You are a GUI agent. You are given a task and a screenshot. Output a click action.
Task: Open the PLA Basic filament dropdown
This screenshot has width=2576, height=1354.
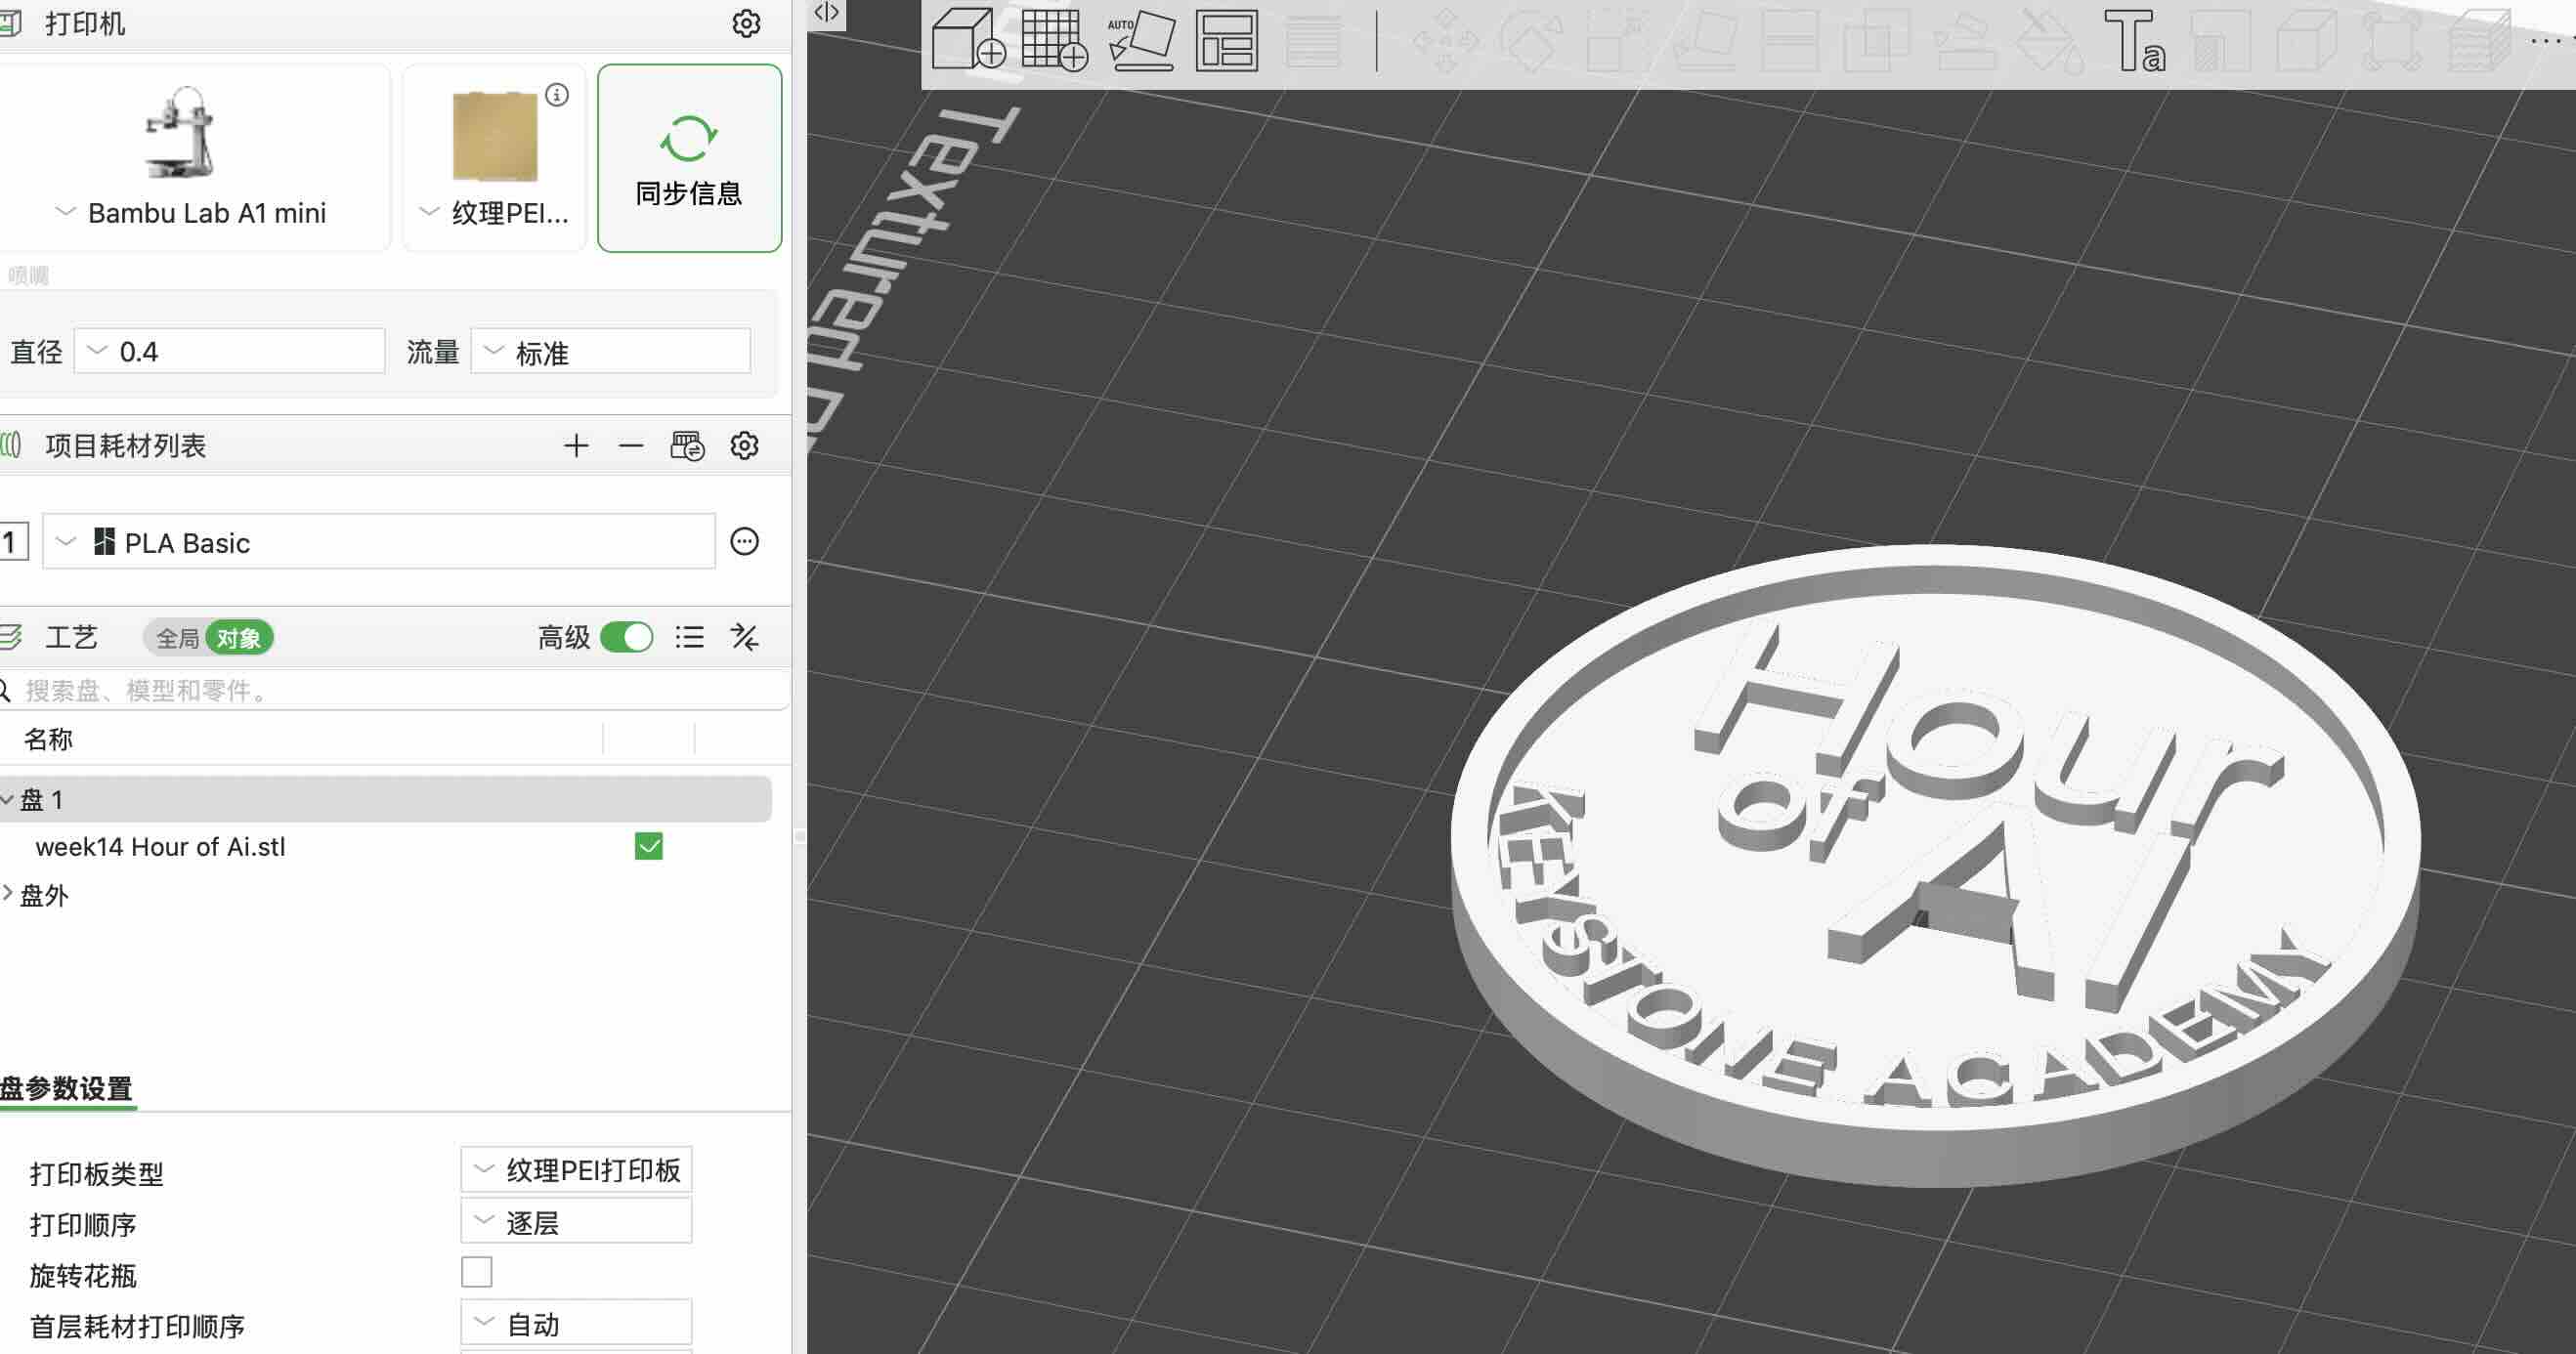coord(379,542)
